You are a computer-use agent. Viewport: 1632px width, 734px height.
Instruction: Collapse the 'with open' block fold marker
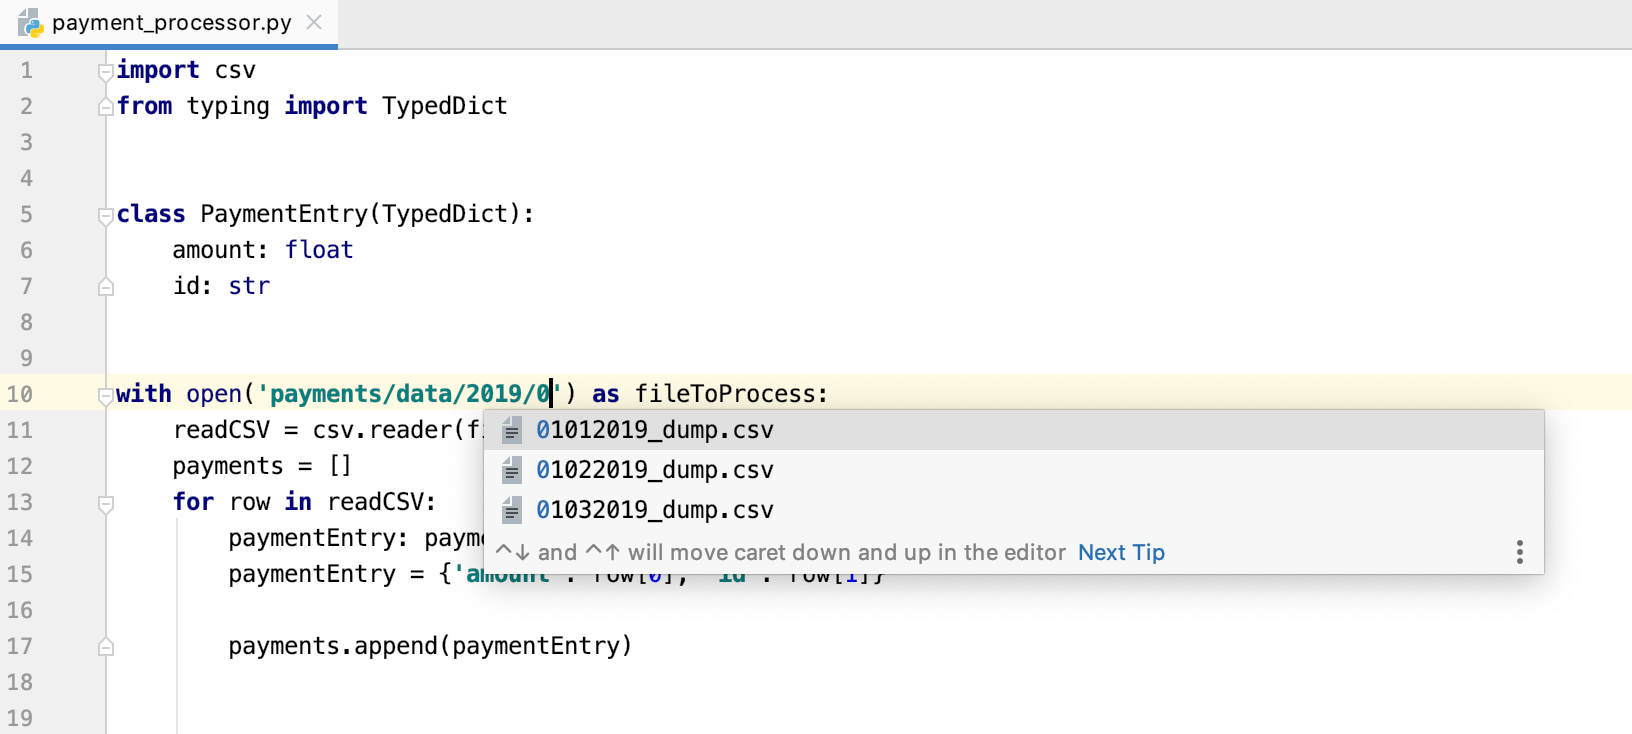coord(106,395)
